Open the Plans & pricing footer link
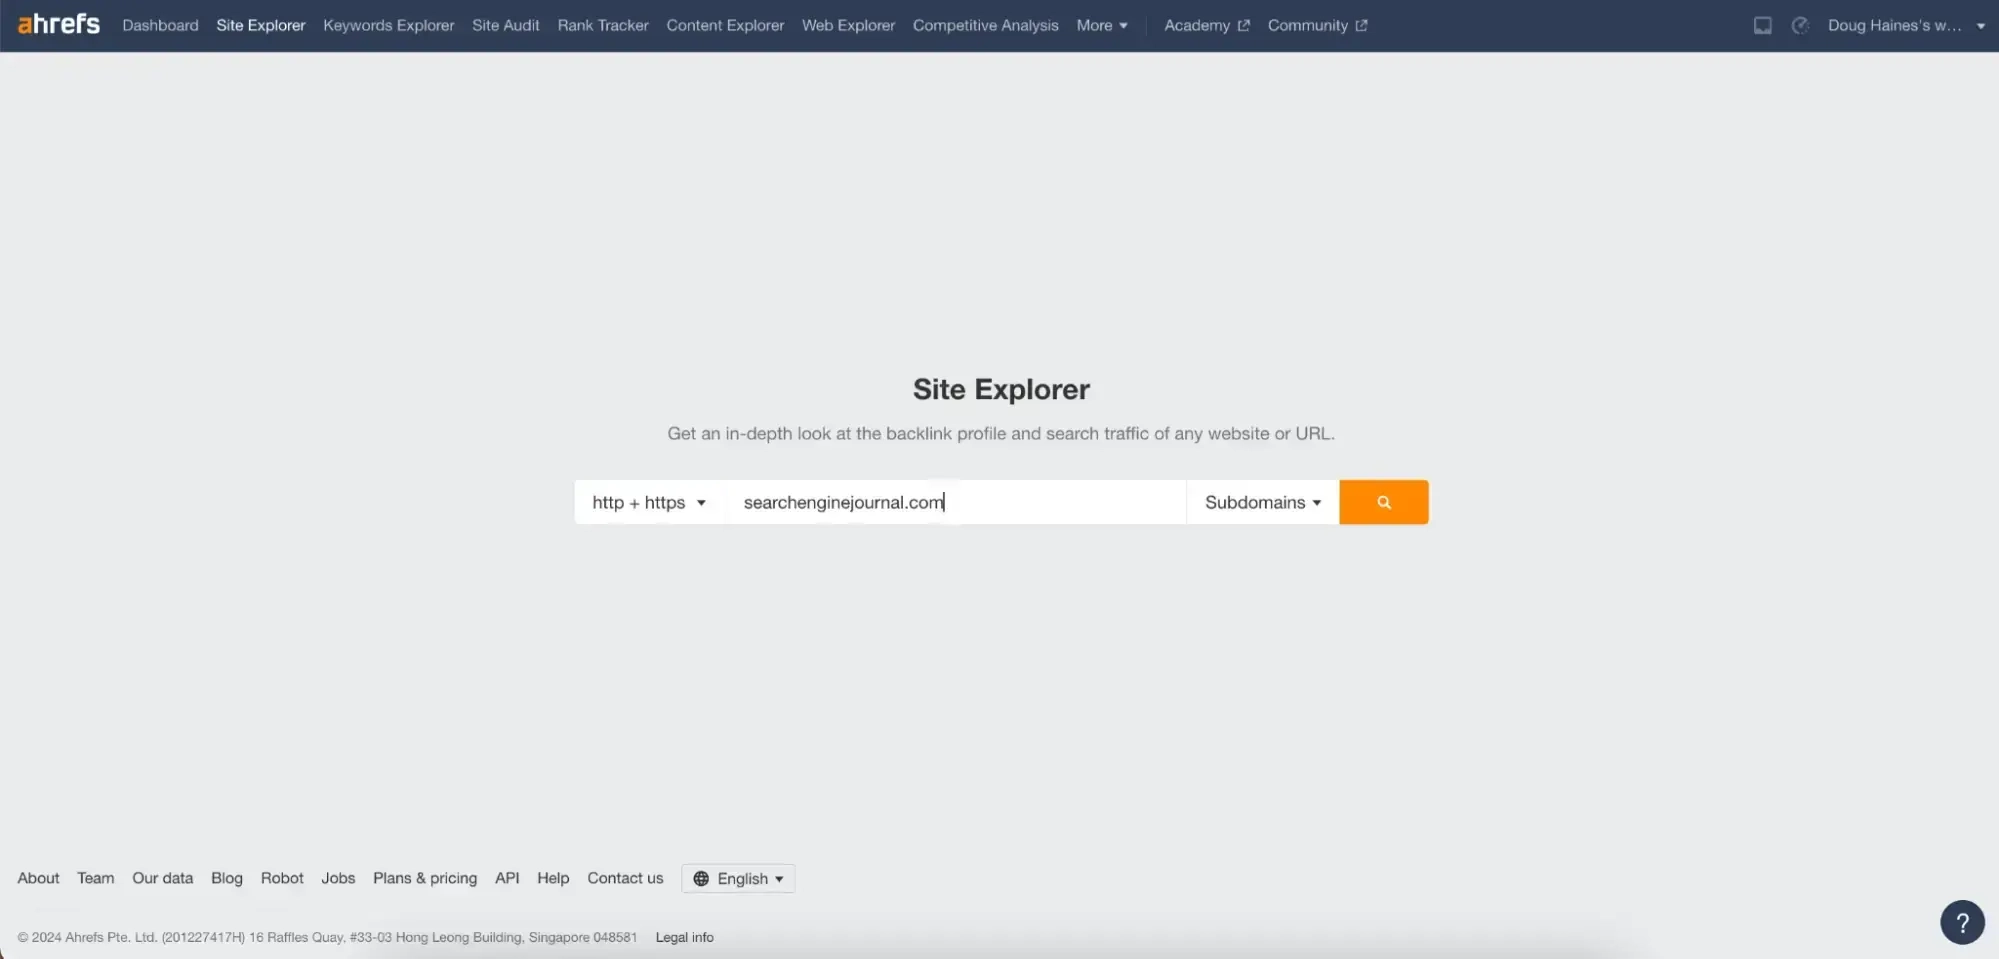This screenshot has width=1999, height=959. pos(425,878)
